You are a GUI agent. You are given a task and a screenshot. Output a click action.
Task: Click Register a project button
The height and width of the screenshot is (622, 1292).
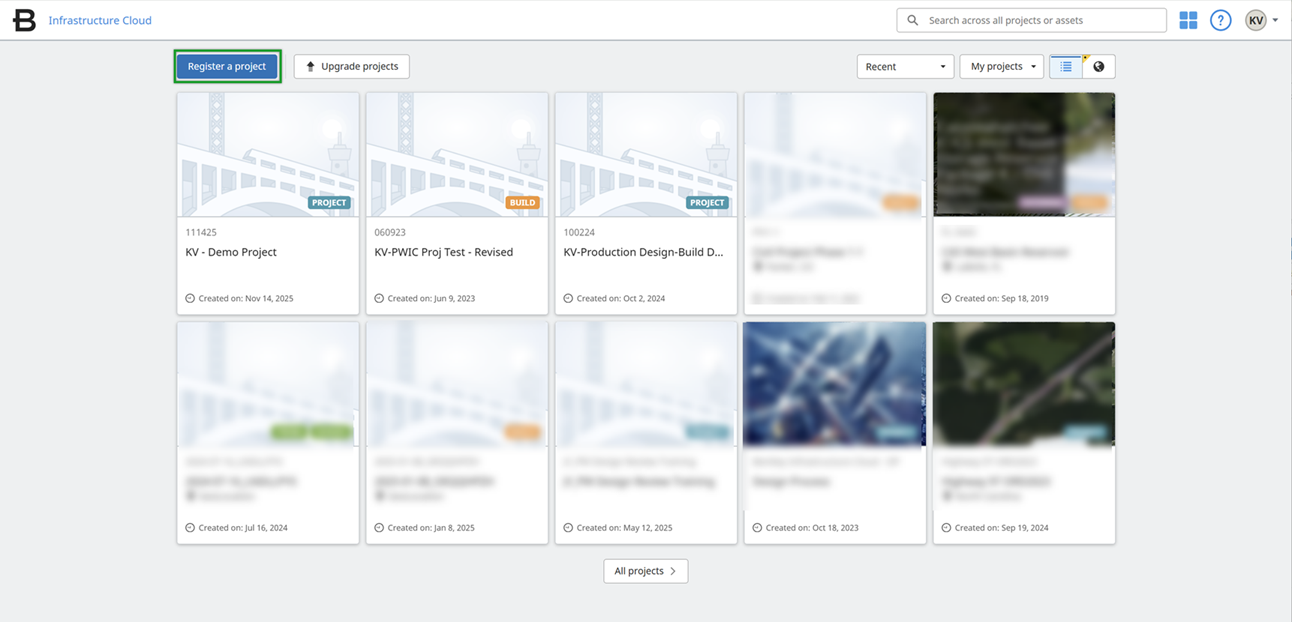tap(227, 66)
